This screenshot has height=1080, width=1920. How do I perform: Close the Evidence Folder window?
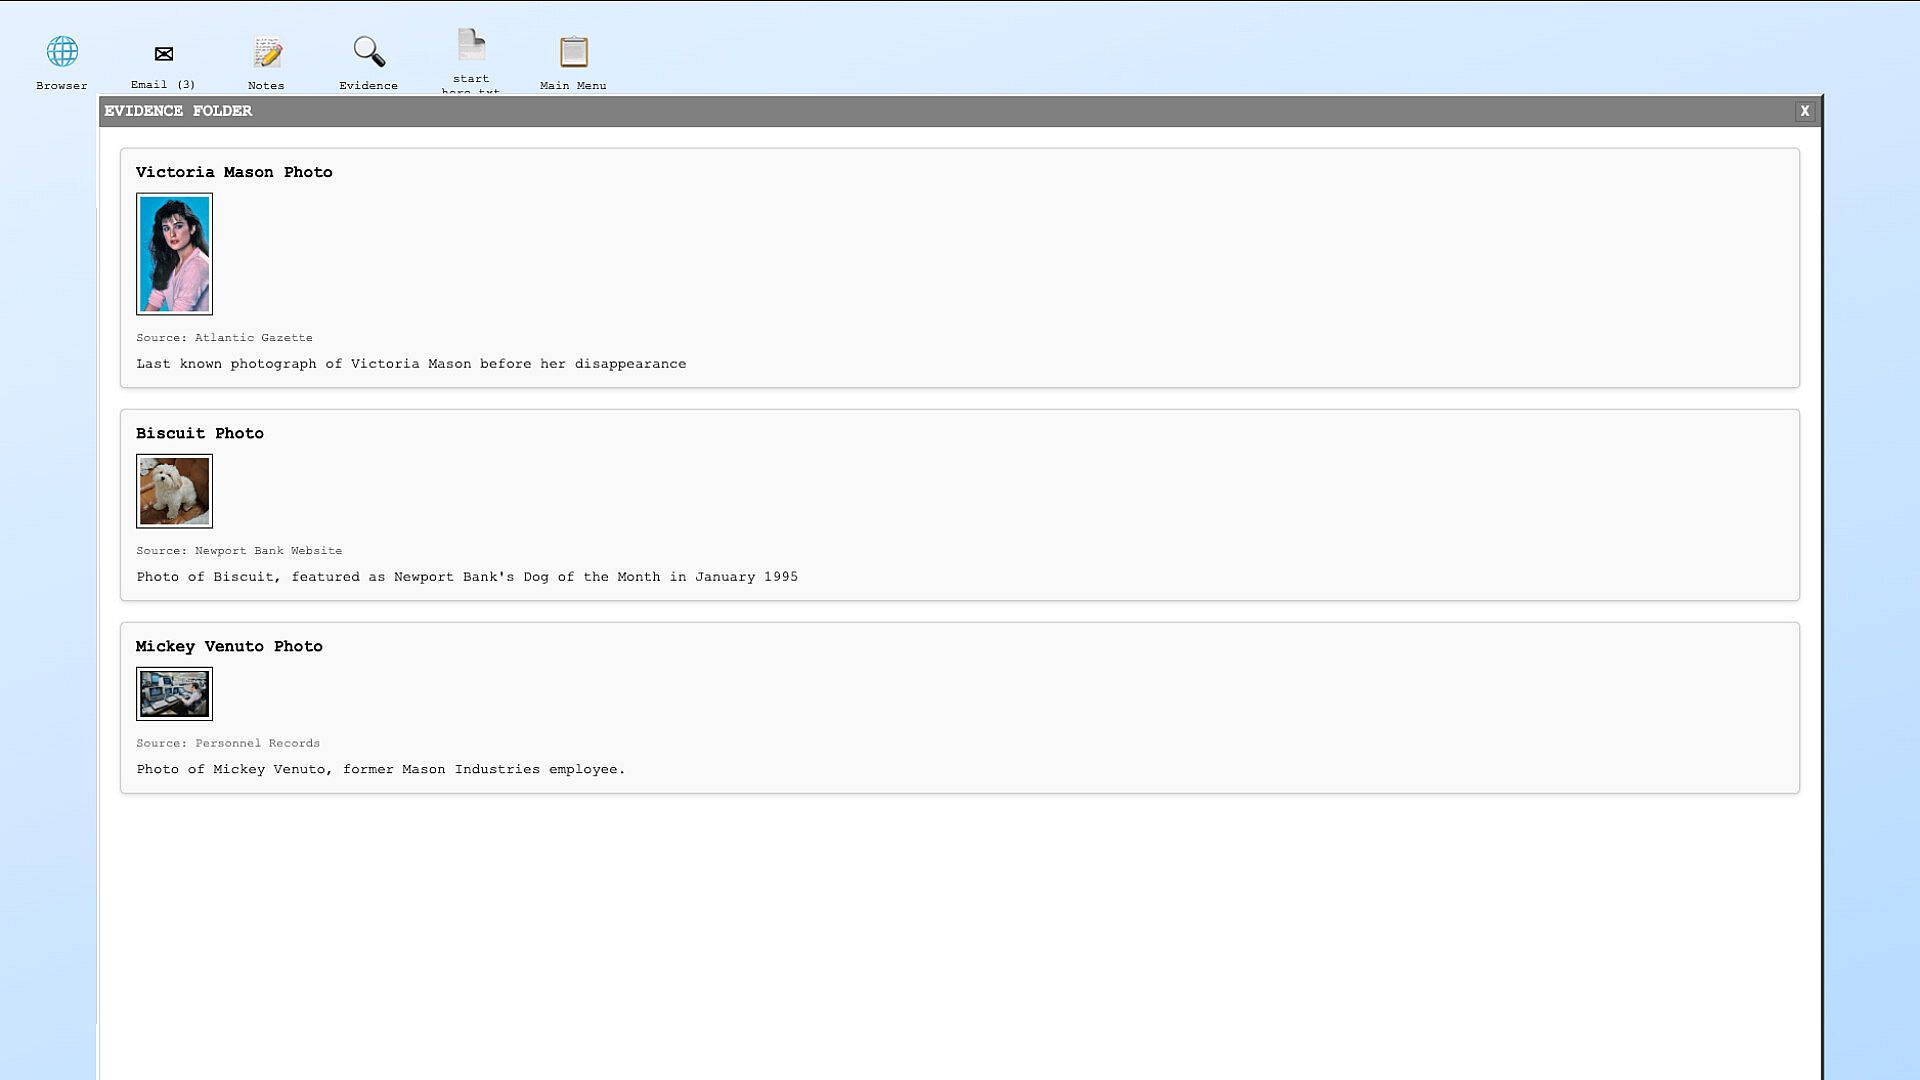click(1804, 111)
